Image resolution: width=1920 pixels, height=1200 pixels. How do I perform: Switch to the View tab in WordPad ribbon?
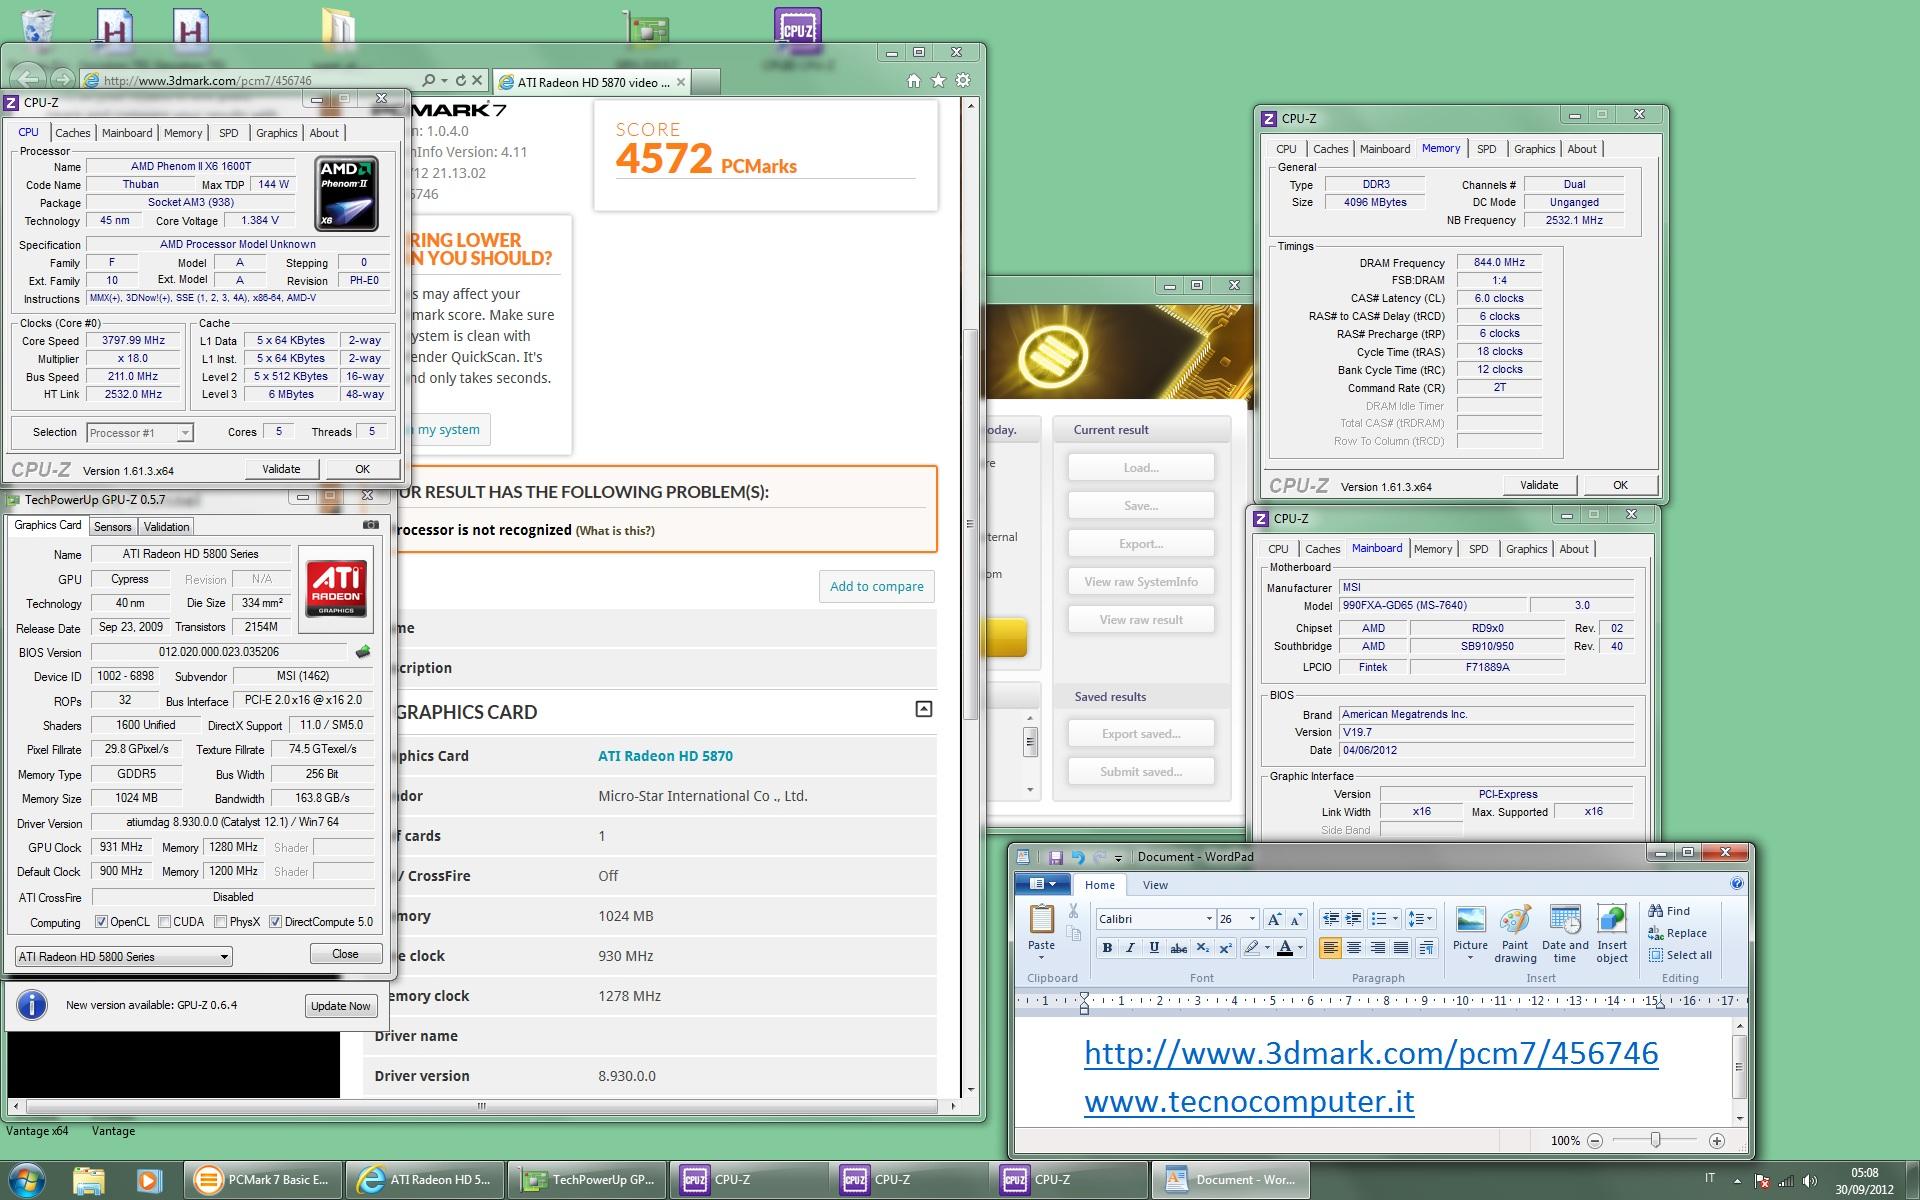1155,885
